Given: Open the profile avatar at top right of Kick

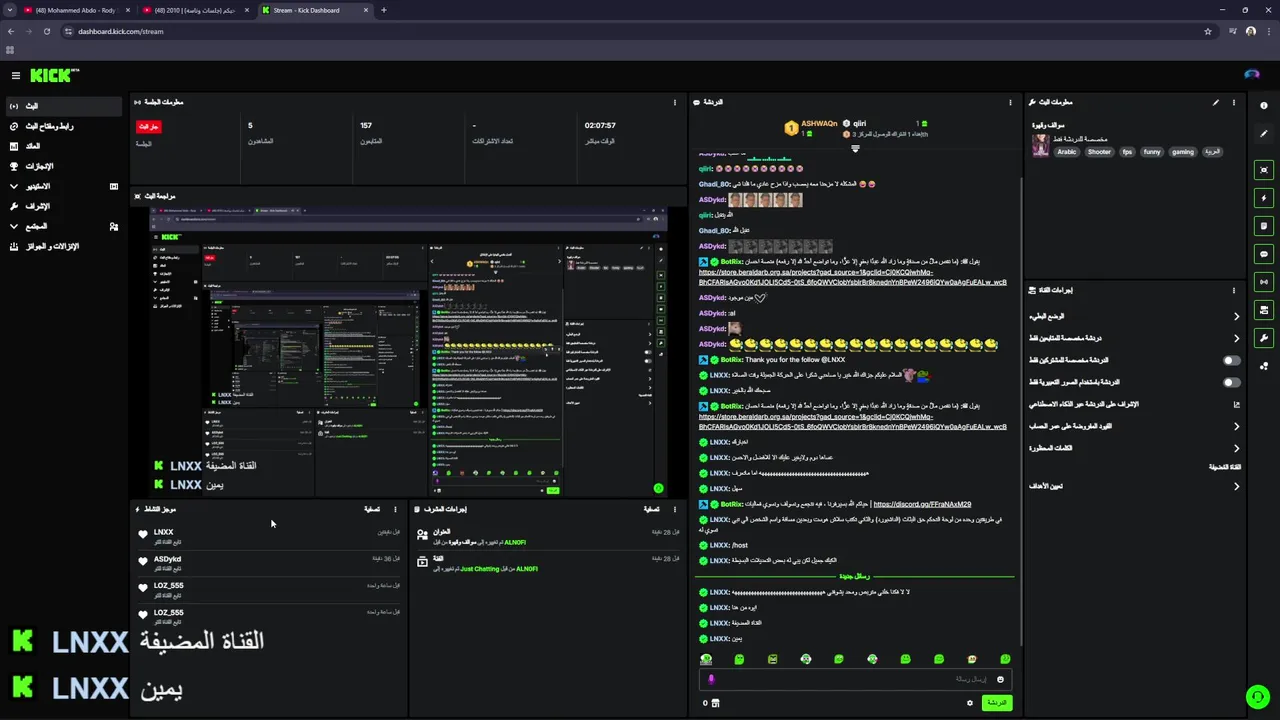Looking at the screenshot, I should click(1252, 75).
